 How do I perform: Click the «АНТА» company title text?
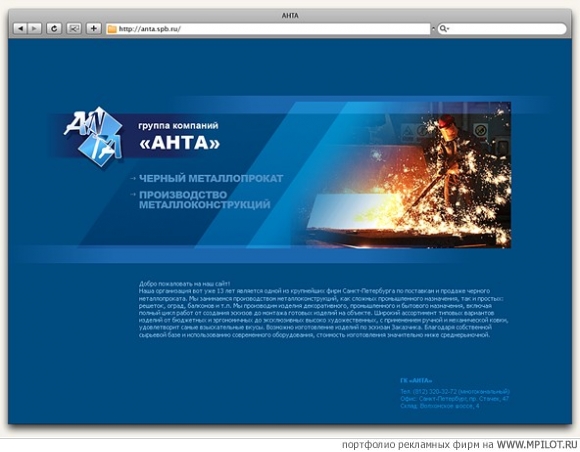click(179, 144)
